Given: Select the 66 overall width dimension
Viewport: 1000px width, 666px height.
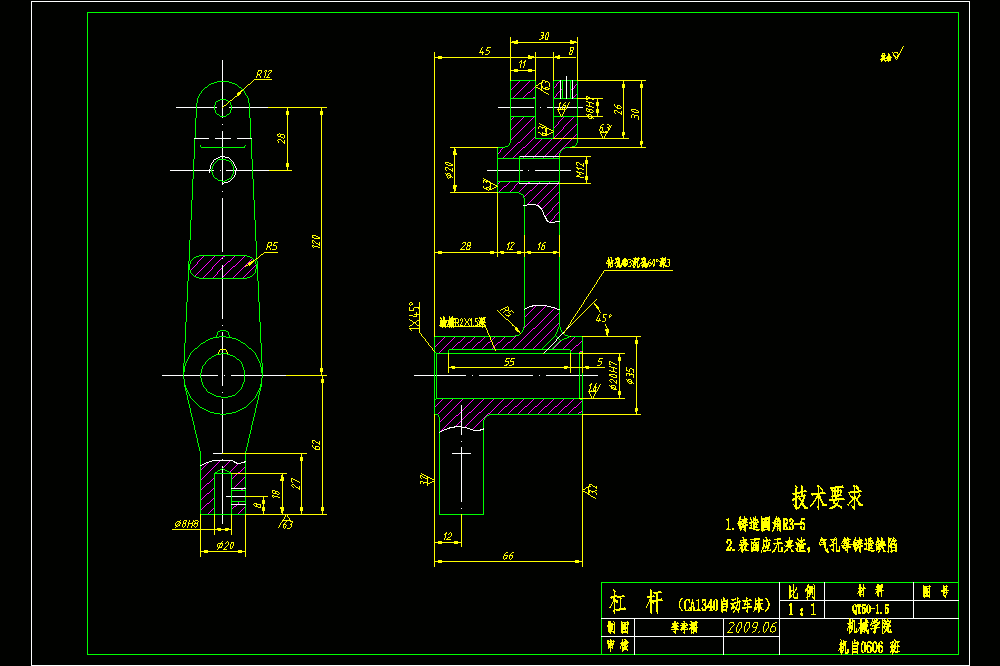Looking at the screenshot, I should [x=508, y=556].
